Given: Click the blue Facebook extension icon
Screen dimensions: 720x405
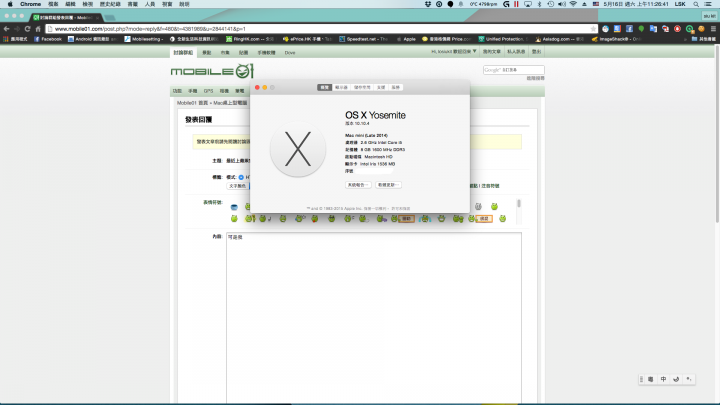Looking at the screenshot, I should pyautogui.click(x=629, y=28).
